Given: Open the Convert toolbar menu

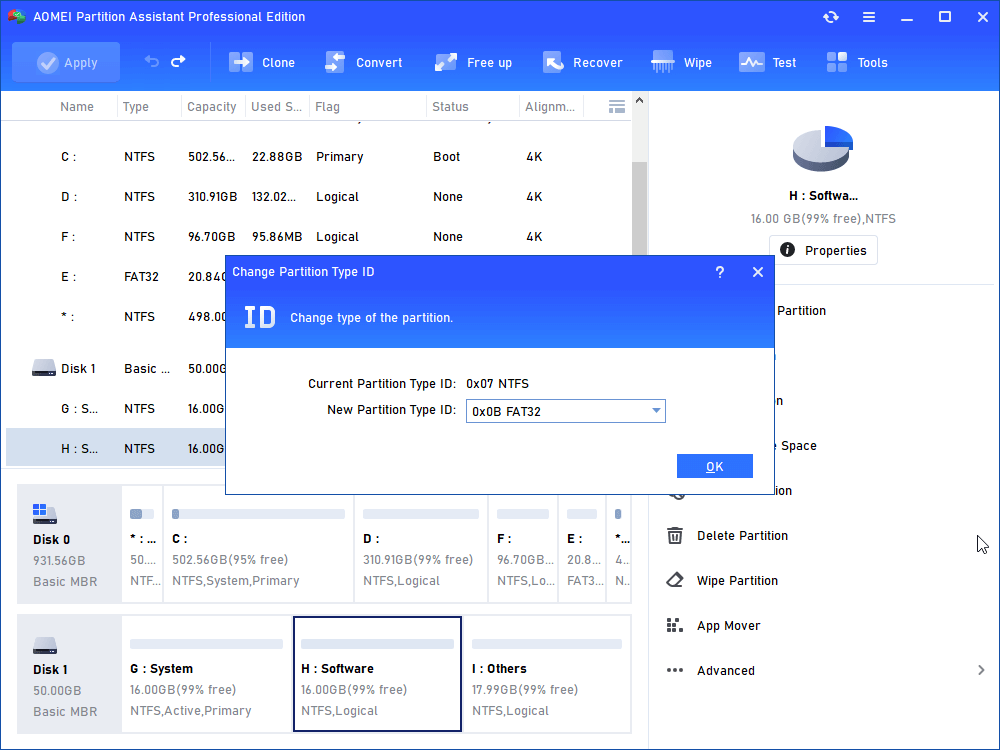Looking at the screenshot, I should point(364,62).
